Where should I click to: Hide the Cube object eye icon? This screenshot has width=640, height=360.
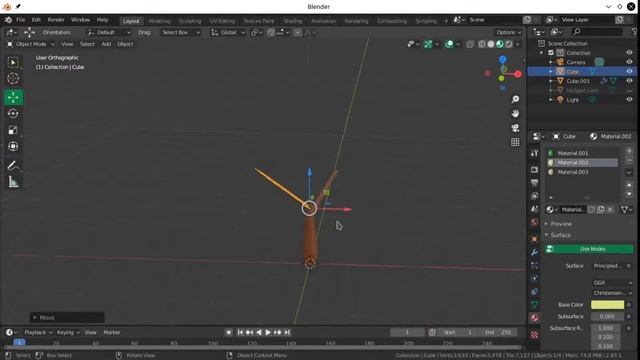click(629, 71)
